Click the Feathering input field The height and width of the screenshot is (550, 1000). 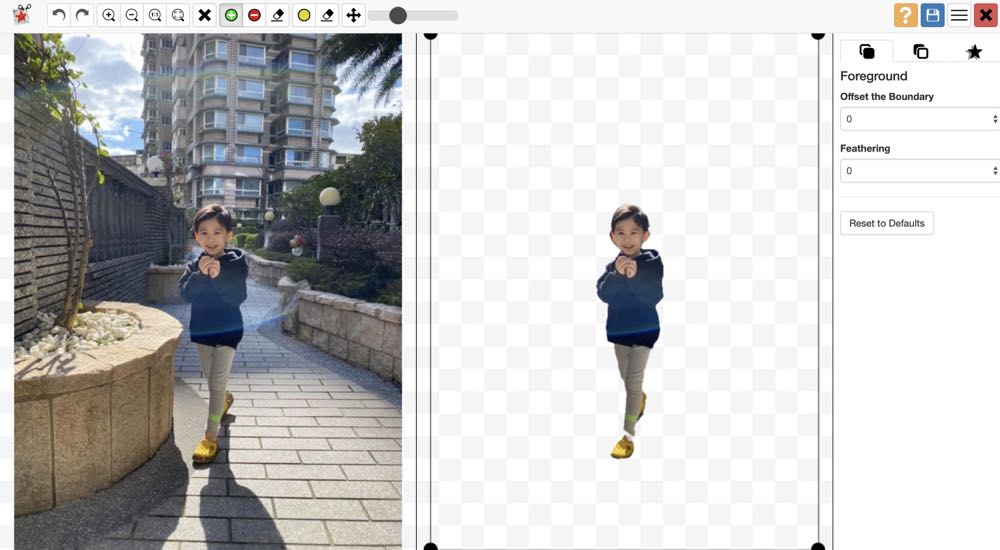(917, 170)
